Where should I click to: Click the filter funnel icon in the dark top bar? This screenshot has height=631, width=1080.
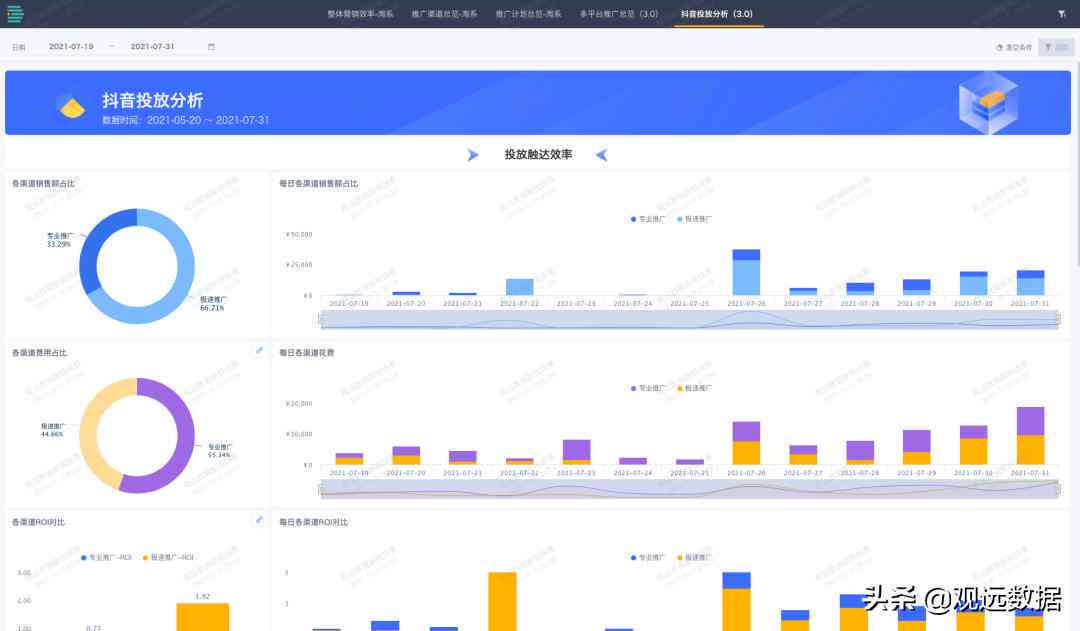[x=1061, y=14]
